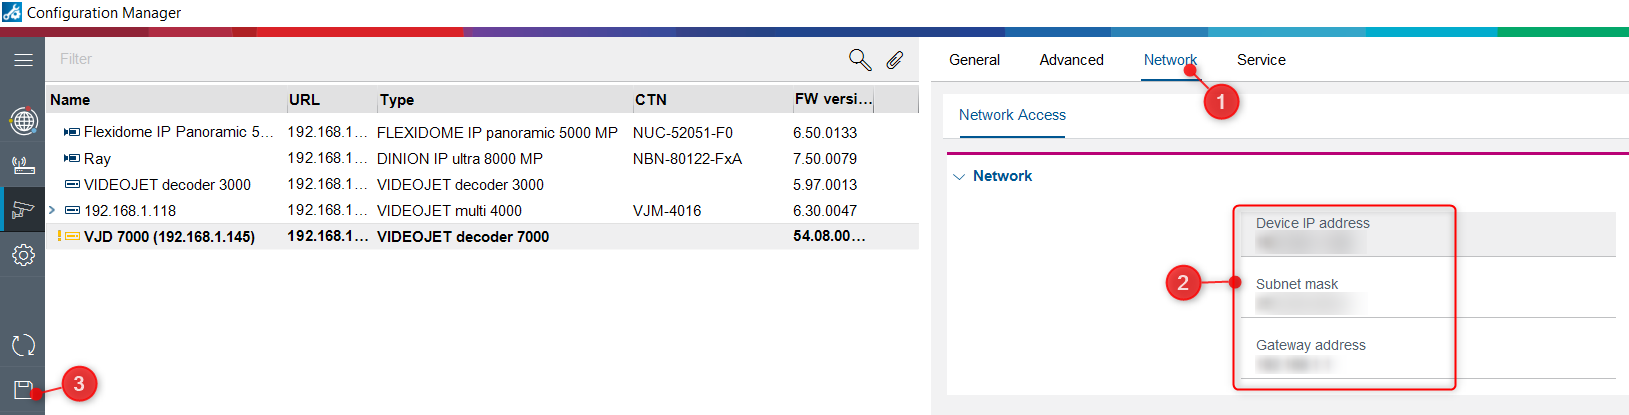This screenshot has width=1629, height=415.
Task: Click the refresh arrows icon in the sidebar
Action: pyautogui.click(x=23, y=345)
